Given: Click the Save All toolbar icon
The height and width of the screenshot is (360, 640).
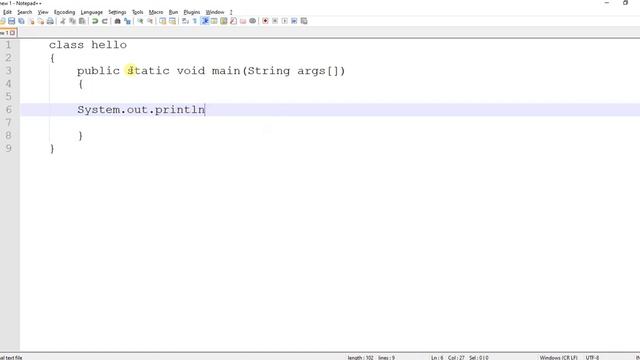Looking at the screenshot, I should [x=21, y=21].
